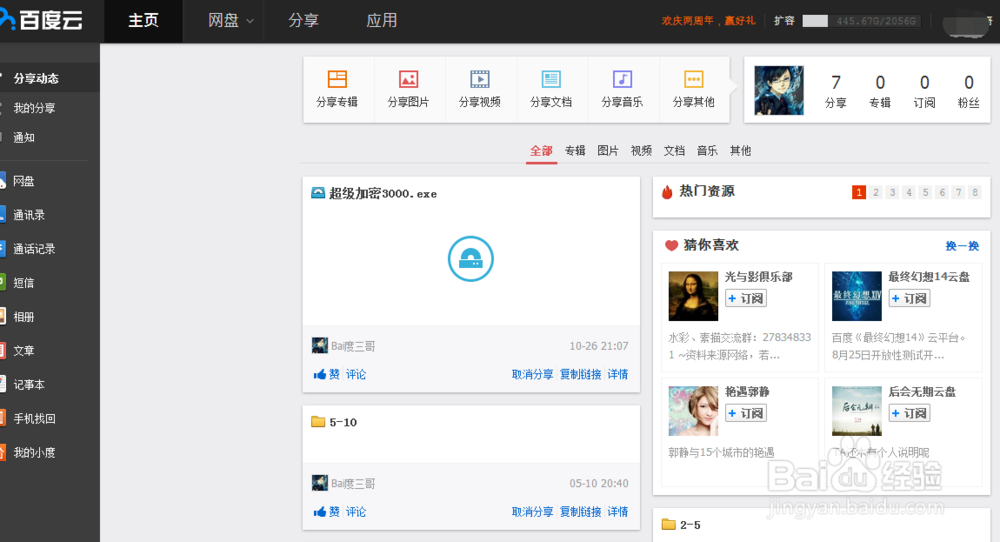Viewport: 1000px width, 542px height.
Task: Open 网盘 in the left sidebar
Action: pyautogui.click(x=24, y=181)
